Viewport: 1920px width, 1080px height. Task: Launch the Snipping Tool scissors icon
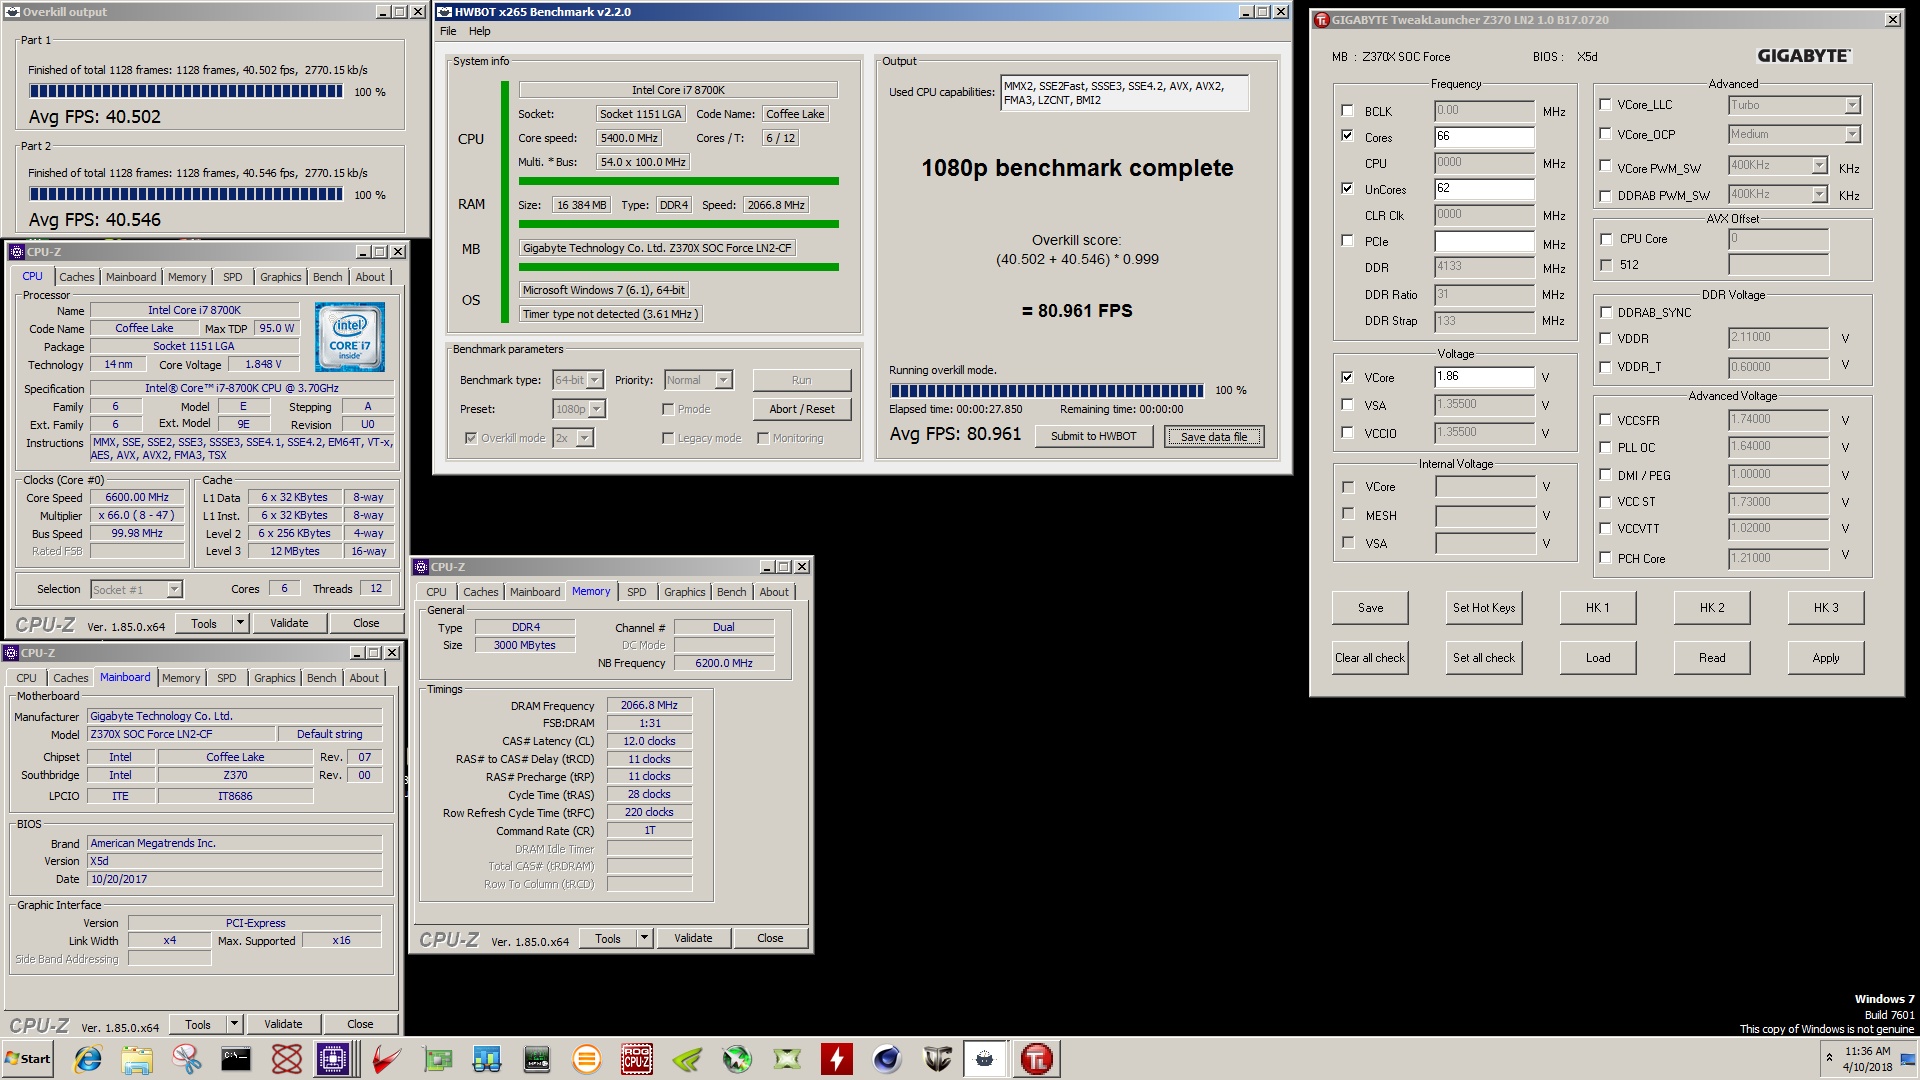click(x=186, y=1059)
